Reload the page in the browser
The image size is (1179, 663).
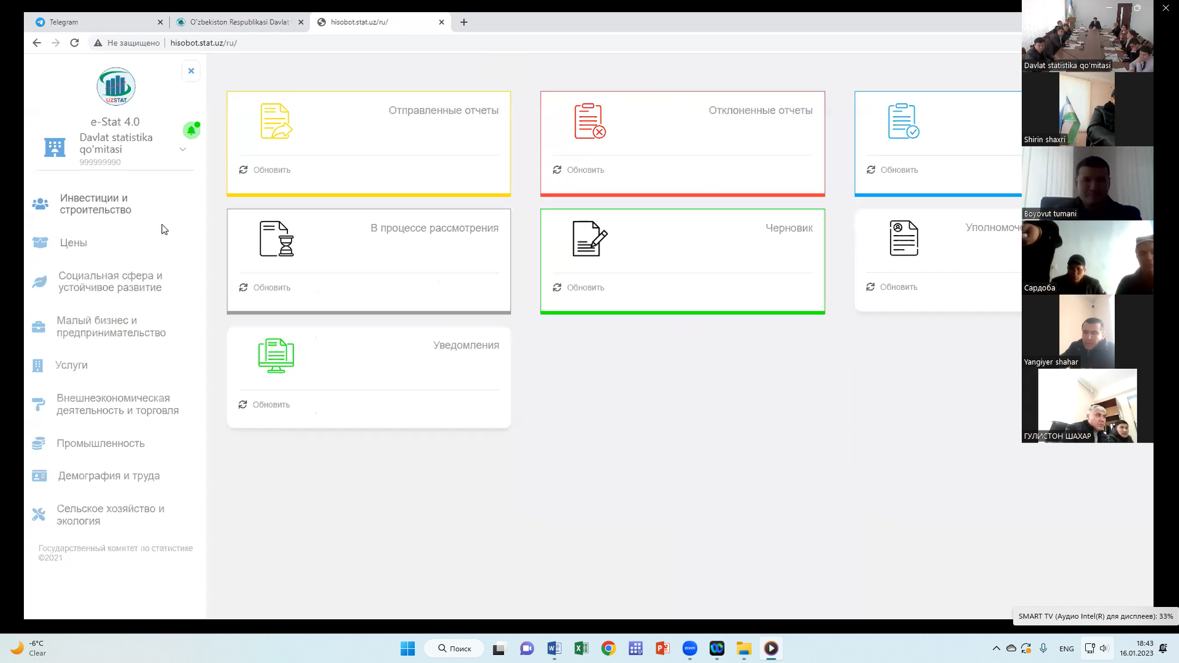coord(74,43)
